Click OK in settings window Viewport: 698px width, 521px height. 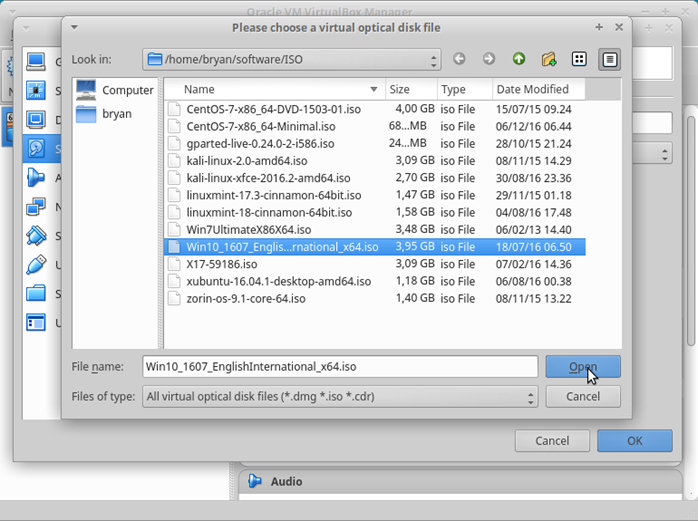[x=634, y=441]
